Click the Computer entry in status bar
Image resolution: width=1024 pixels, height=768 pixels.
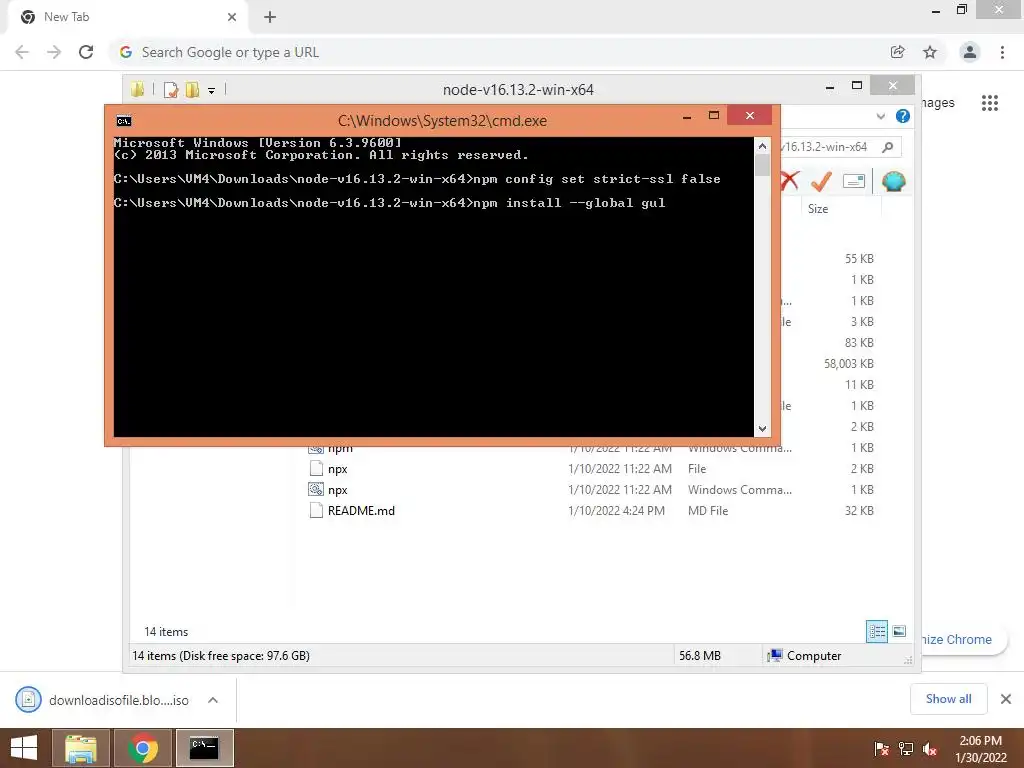click(805, 656)
